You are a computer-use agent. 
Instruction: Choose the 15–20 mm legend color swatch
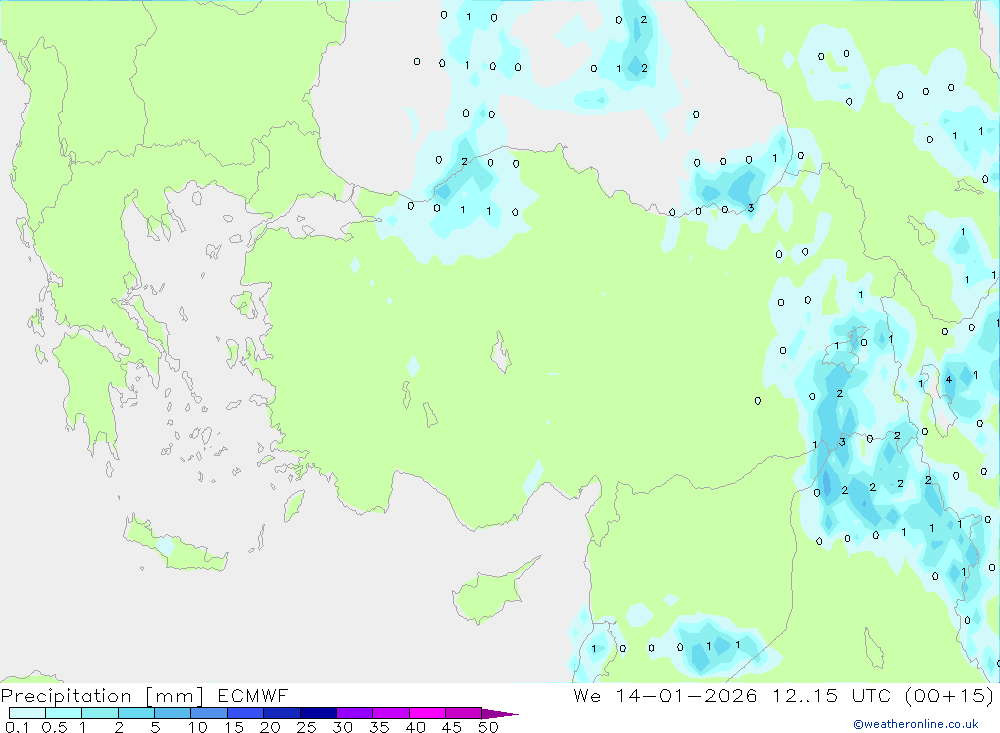click(x=246, y=713)
